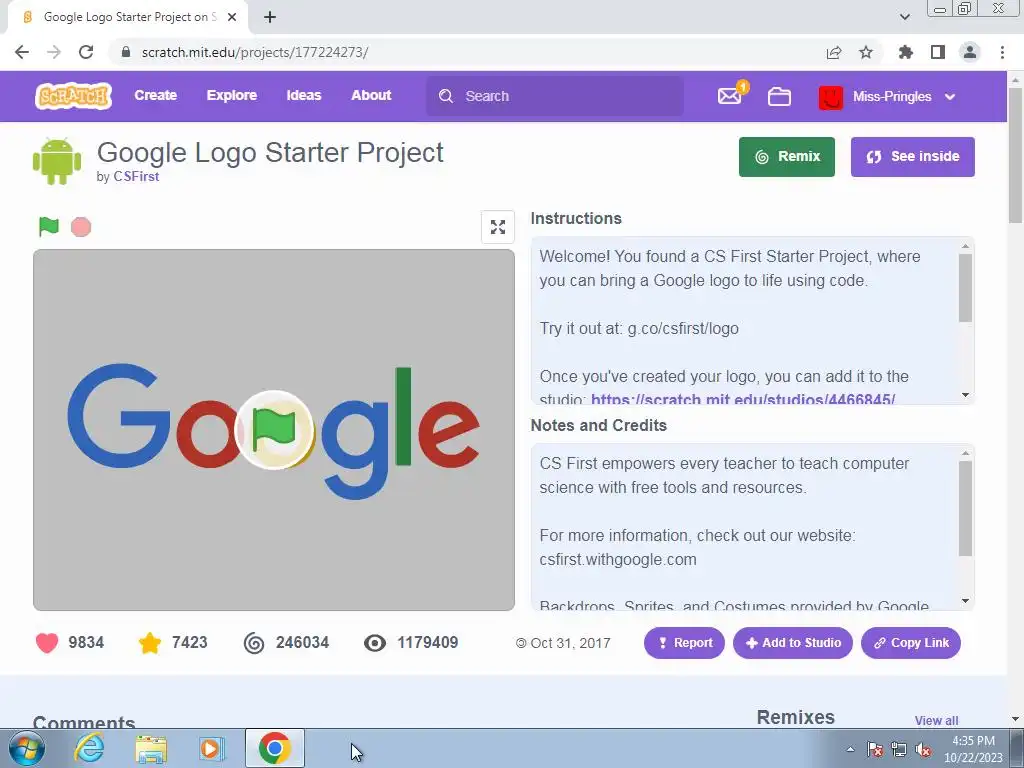
Task: Open the Scratch logo home link
Action: coord(73,96)
